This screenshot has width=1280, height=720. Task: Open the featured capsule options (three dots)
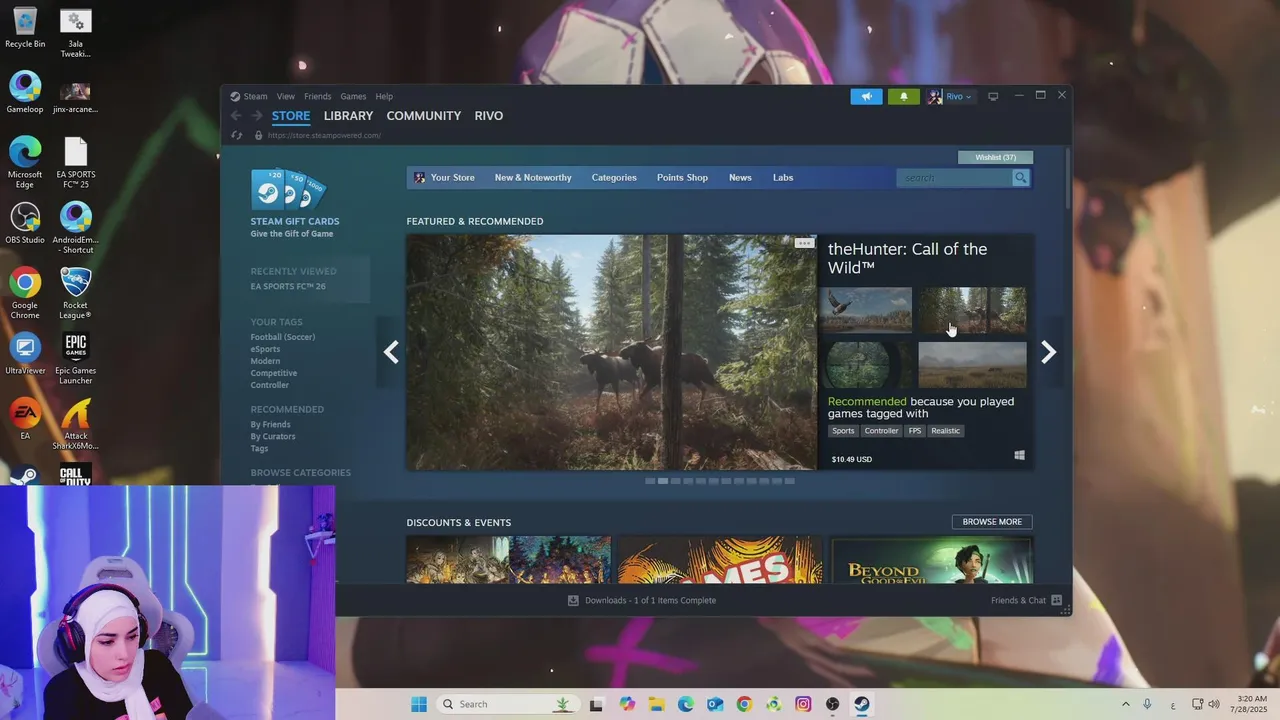[804, 243]
